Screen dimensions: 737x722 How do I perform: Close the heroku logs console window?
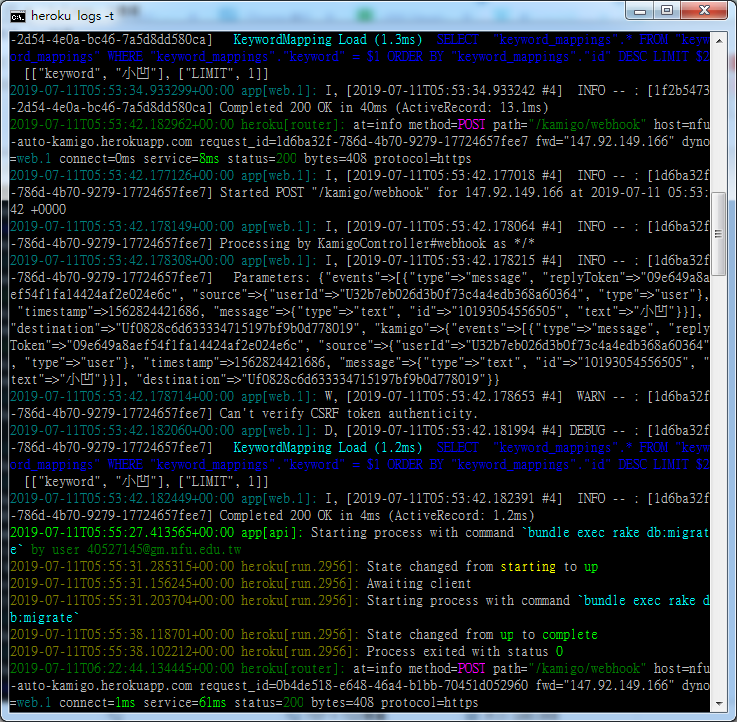704,11
